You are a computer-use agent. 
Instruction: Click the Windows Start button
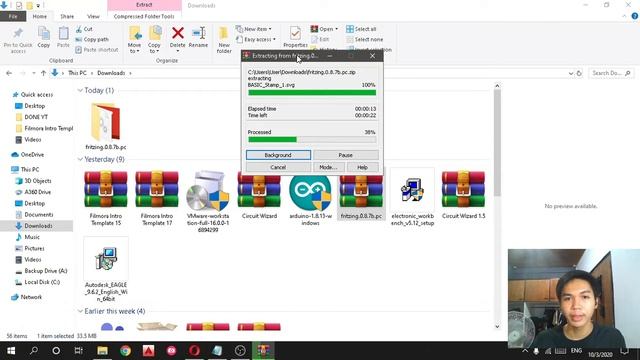pos(11,351)
